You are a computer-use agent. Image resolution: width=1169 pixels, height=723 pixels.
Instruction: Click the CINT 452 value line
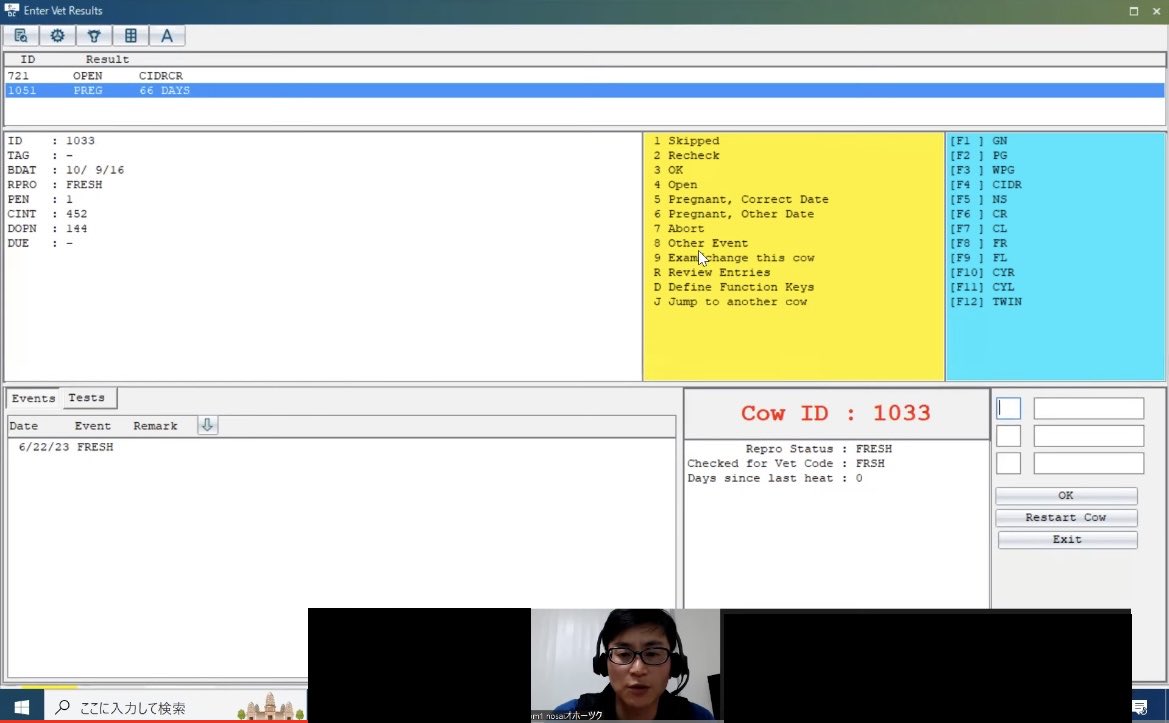point(48,214)
